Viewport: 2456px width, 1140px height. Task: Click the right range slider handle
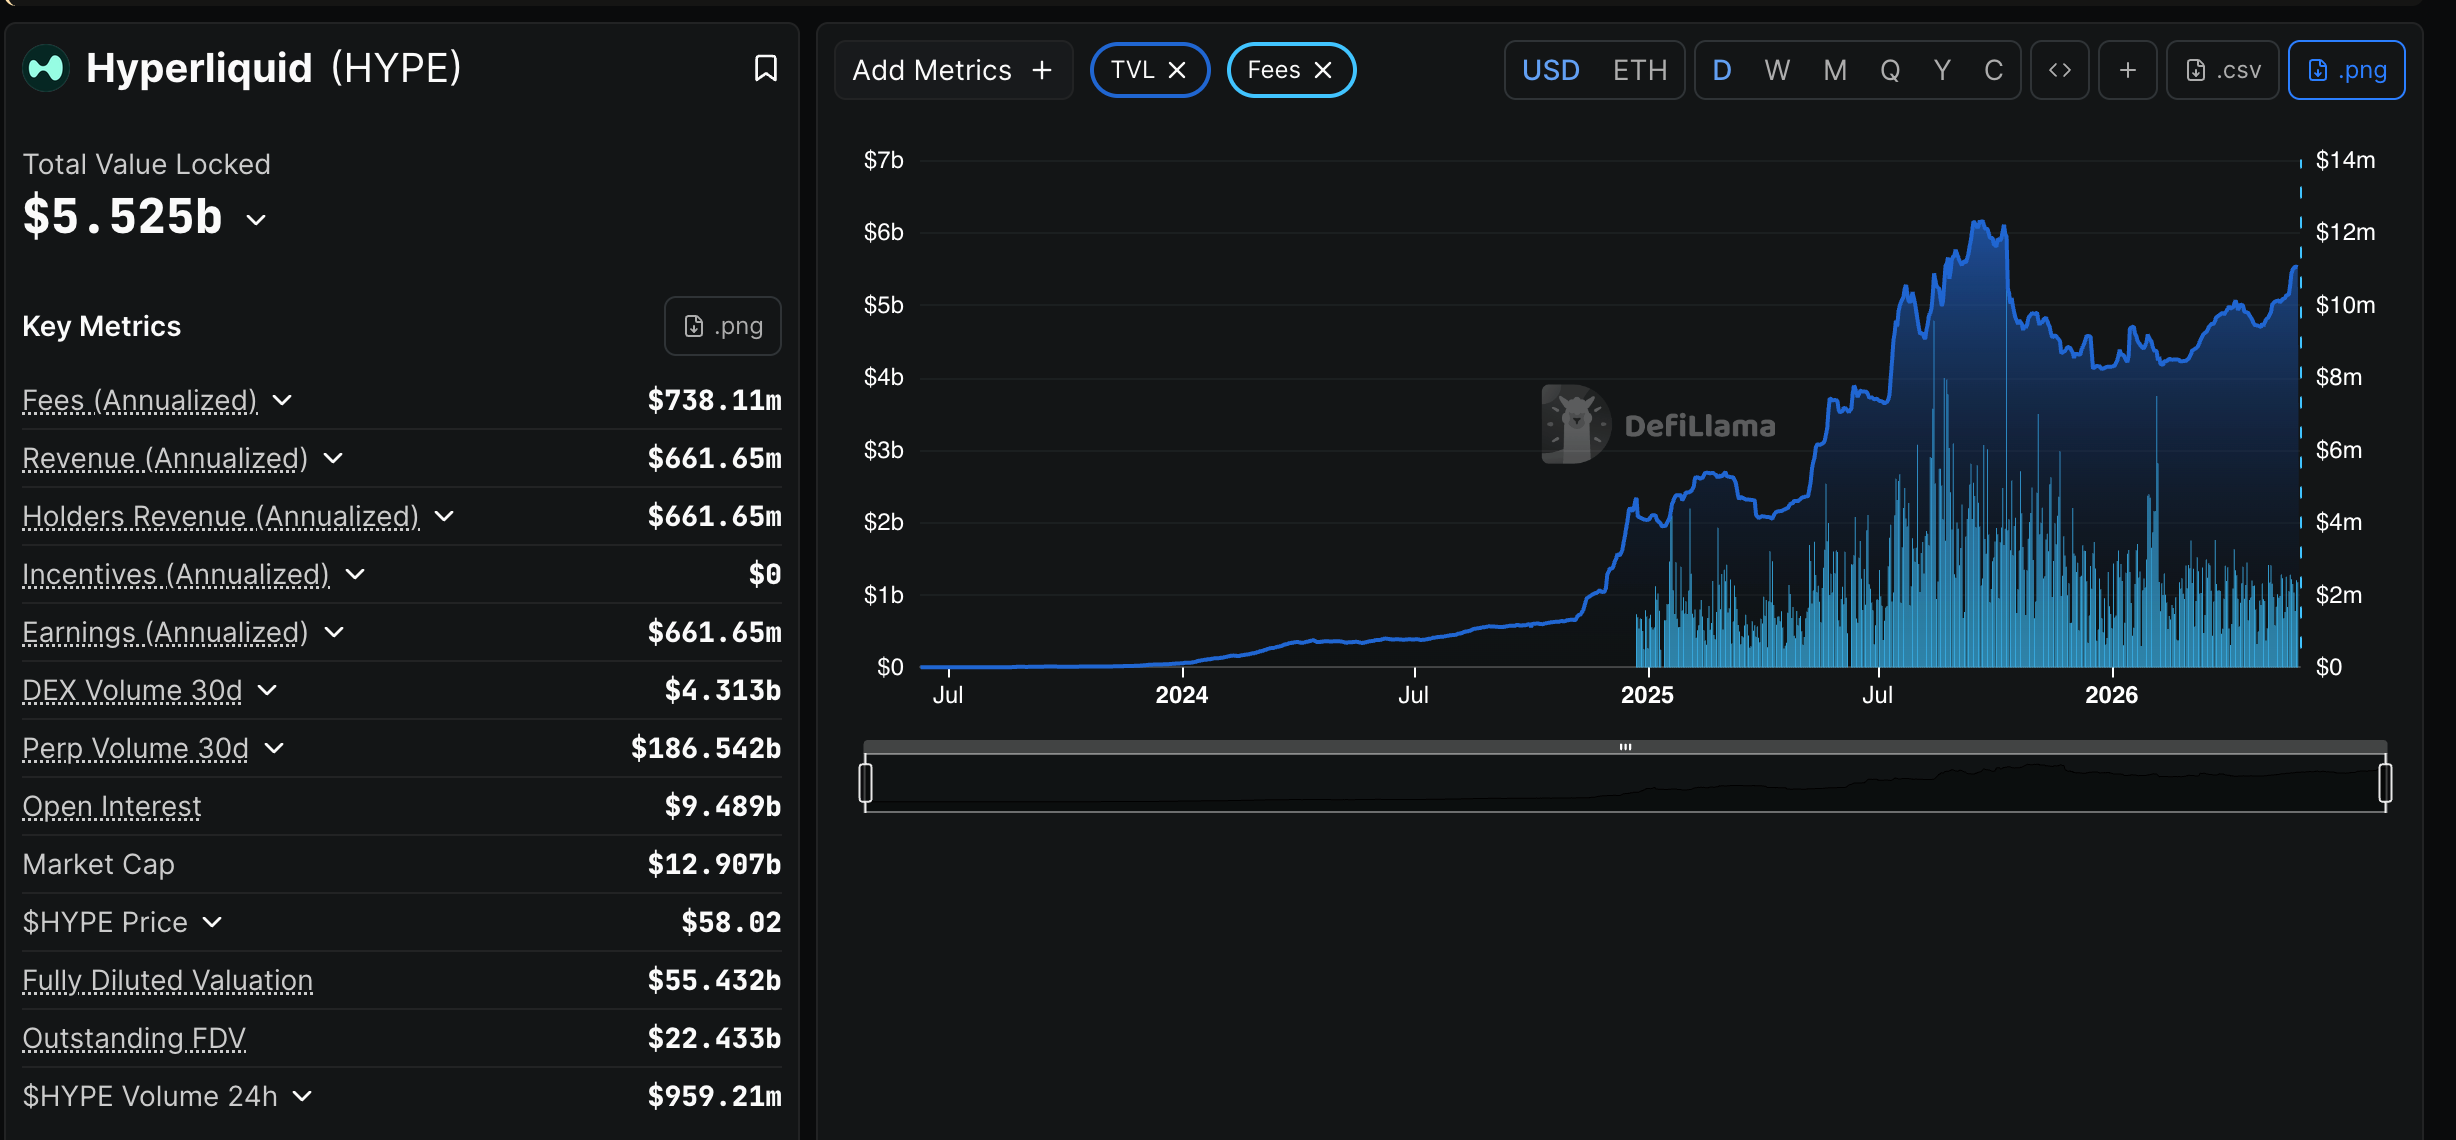2385,782
